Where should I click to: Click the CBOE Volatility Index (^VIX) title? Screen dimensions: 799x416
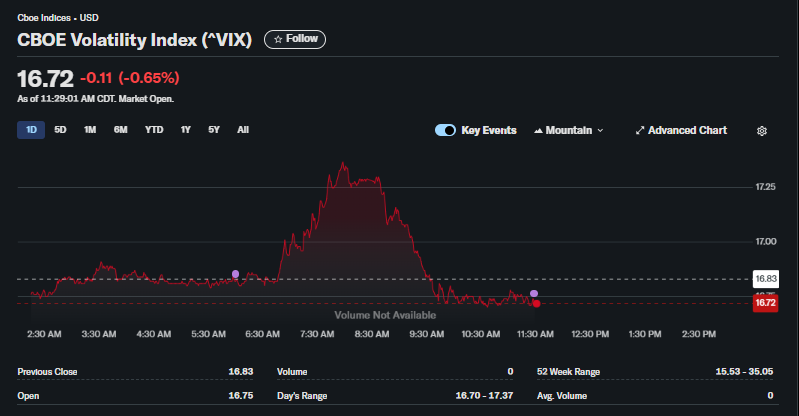tap(135, 40)
